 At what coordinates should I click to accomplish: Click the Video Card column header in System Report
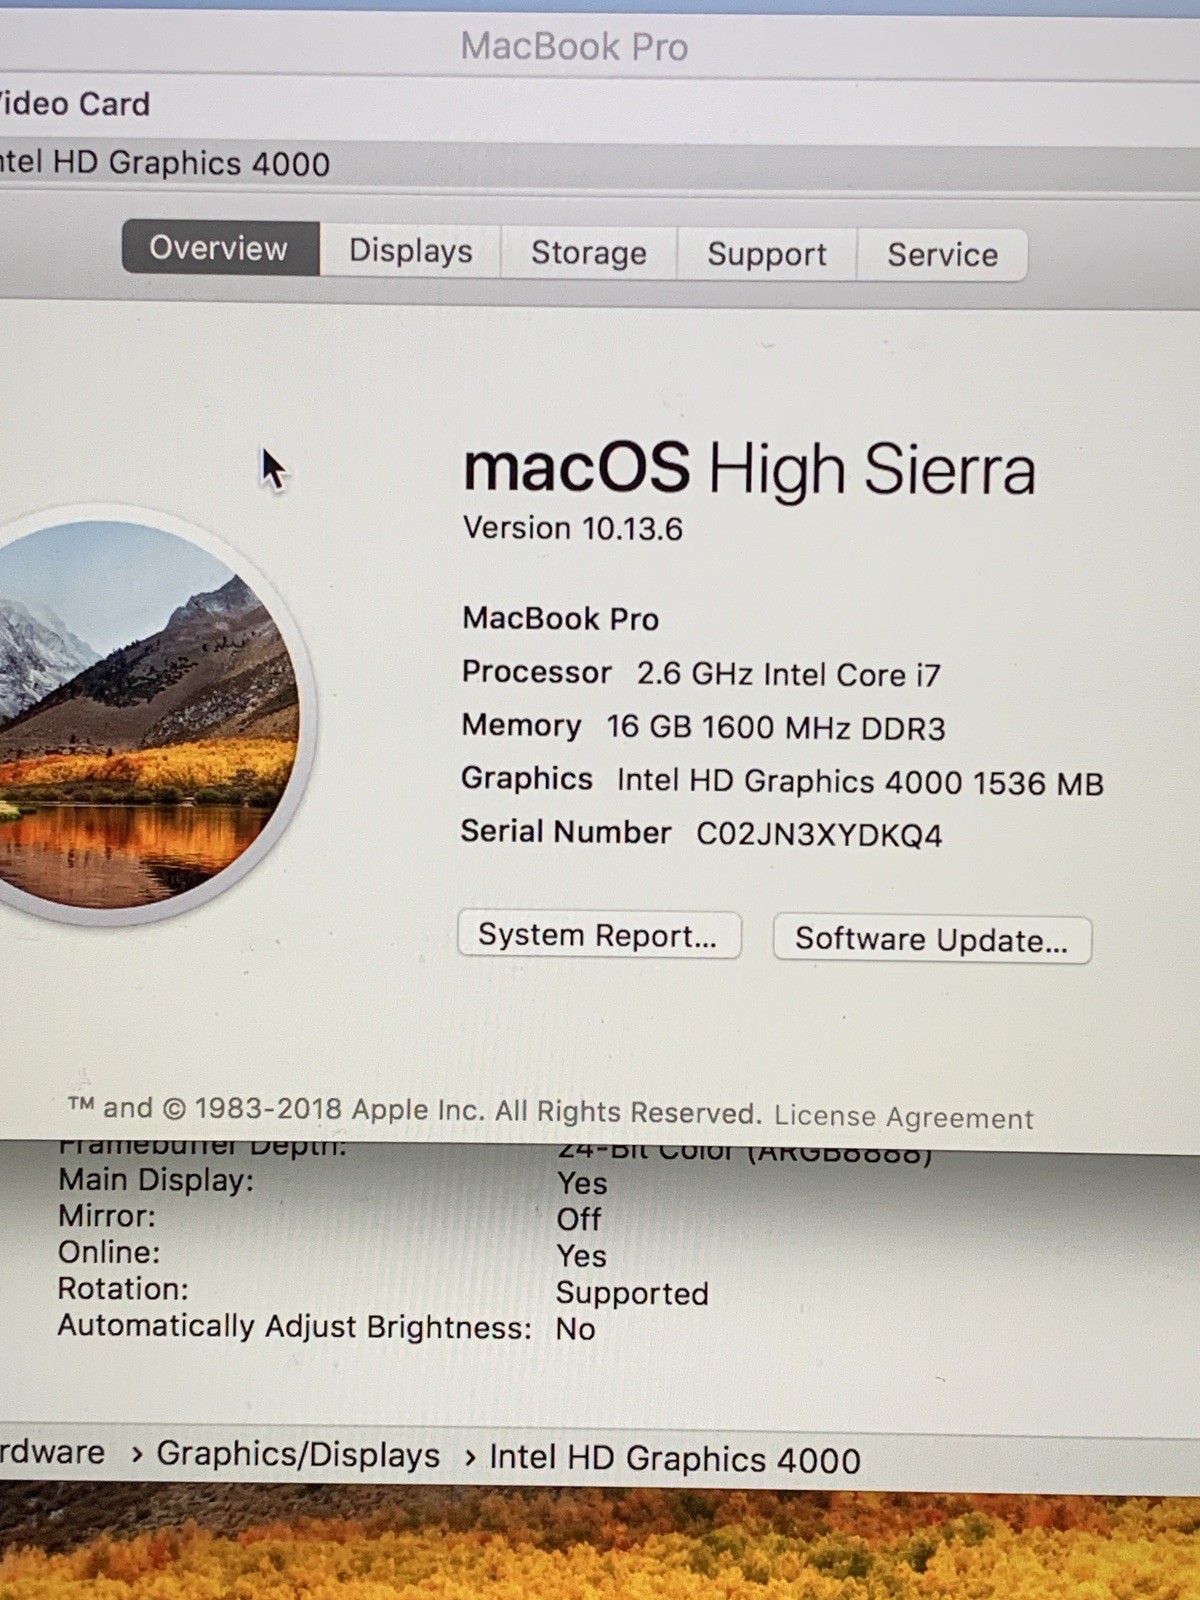75,104
